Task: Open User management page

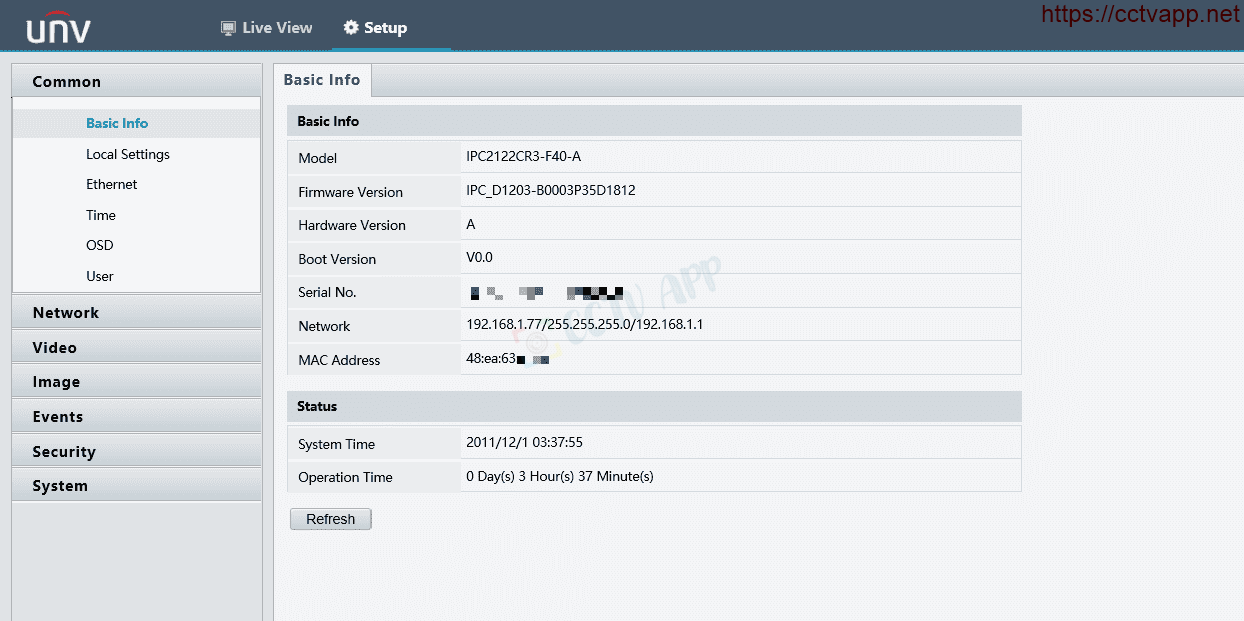Action: click(x=100, y=276)
